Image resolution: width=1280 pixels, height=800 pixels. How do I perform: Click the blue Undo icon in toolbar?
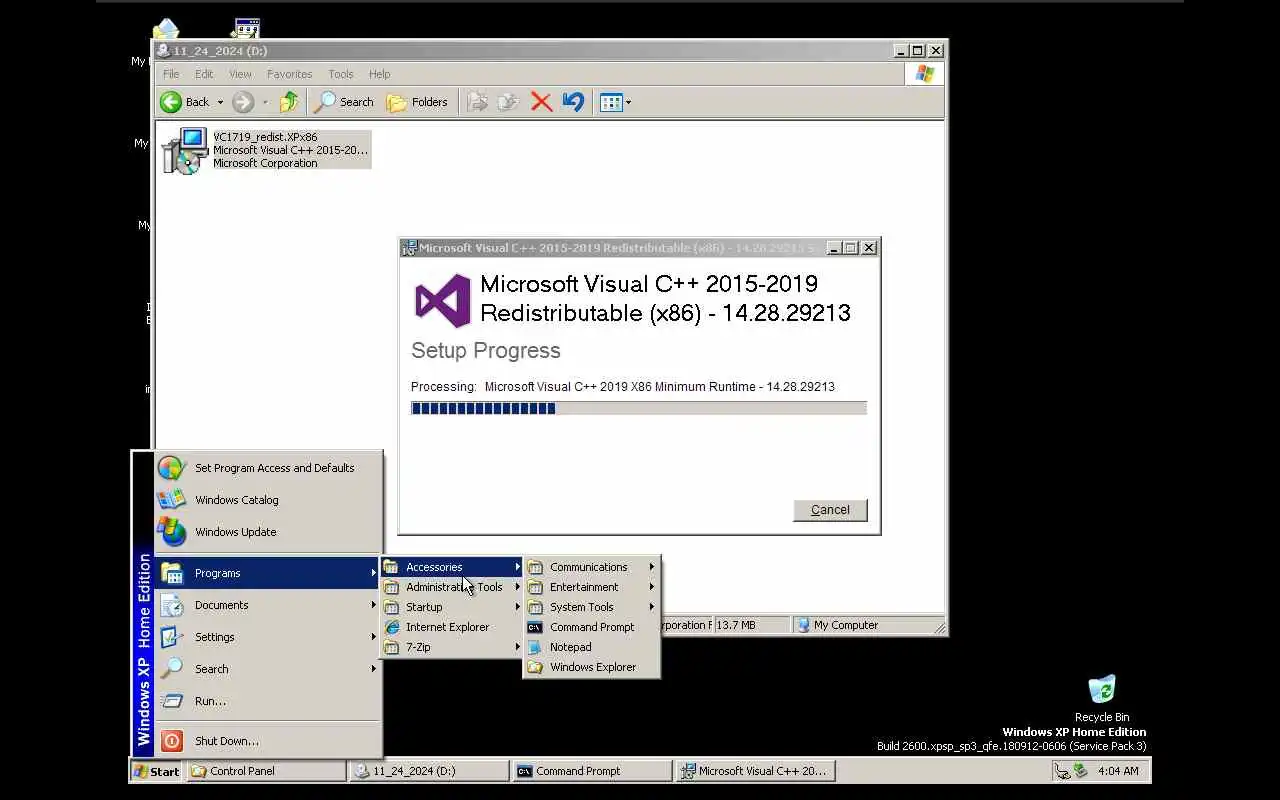(573, 102)
